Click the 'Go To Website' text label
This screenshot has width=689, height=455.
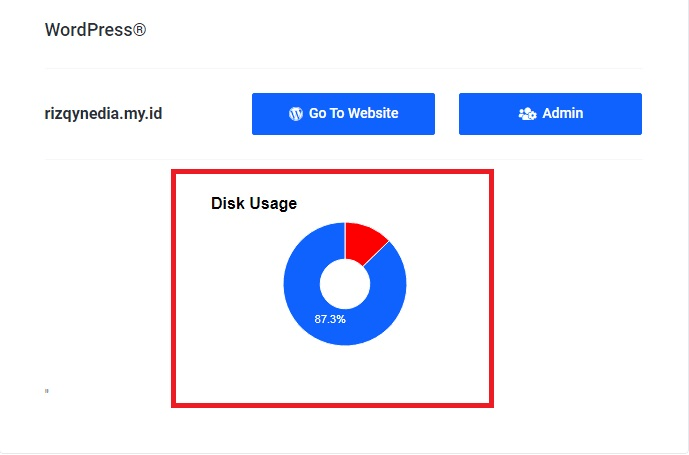(x=353, y=114)
